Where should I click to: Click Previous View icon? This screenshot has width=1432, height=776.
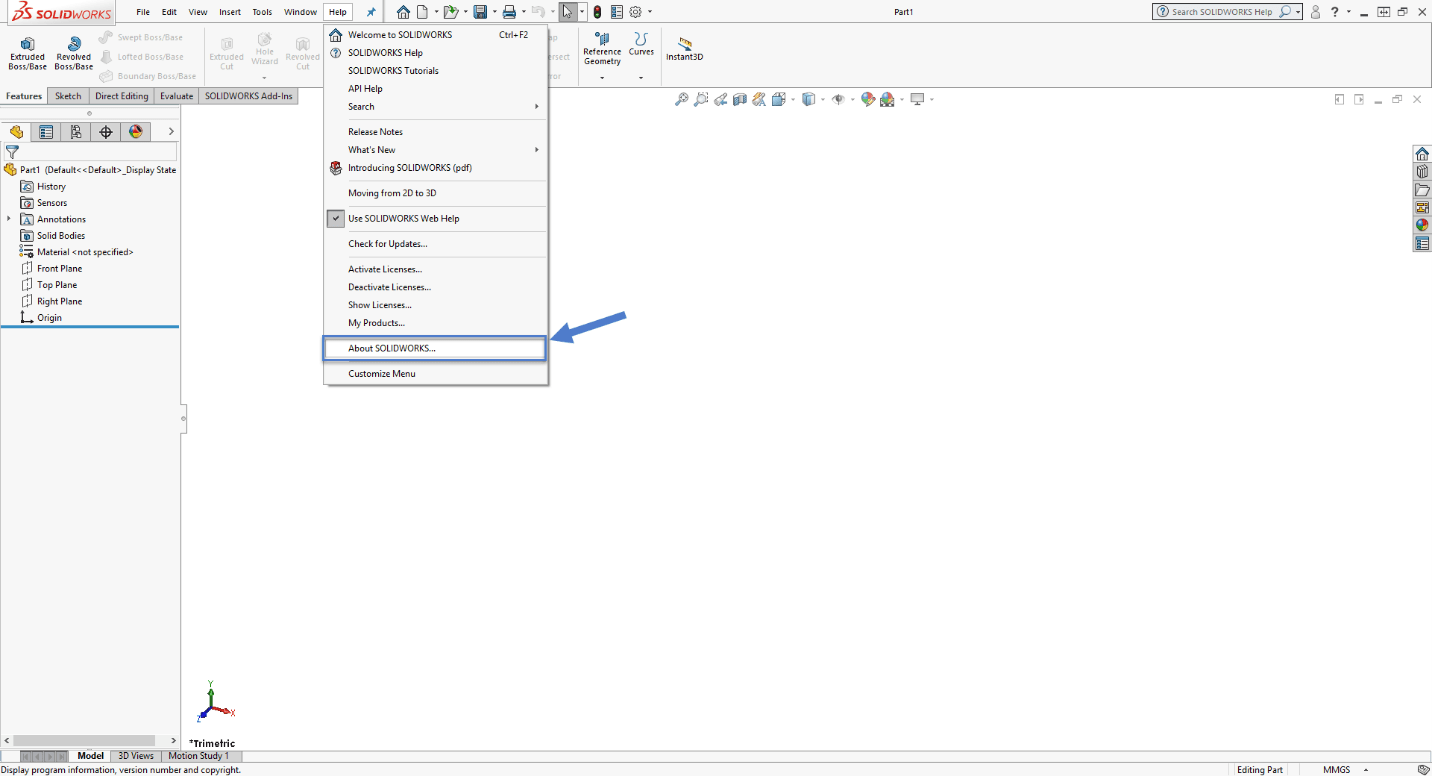(721, 99)
